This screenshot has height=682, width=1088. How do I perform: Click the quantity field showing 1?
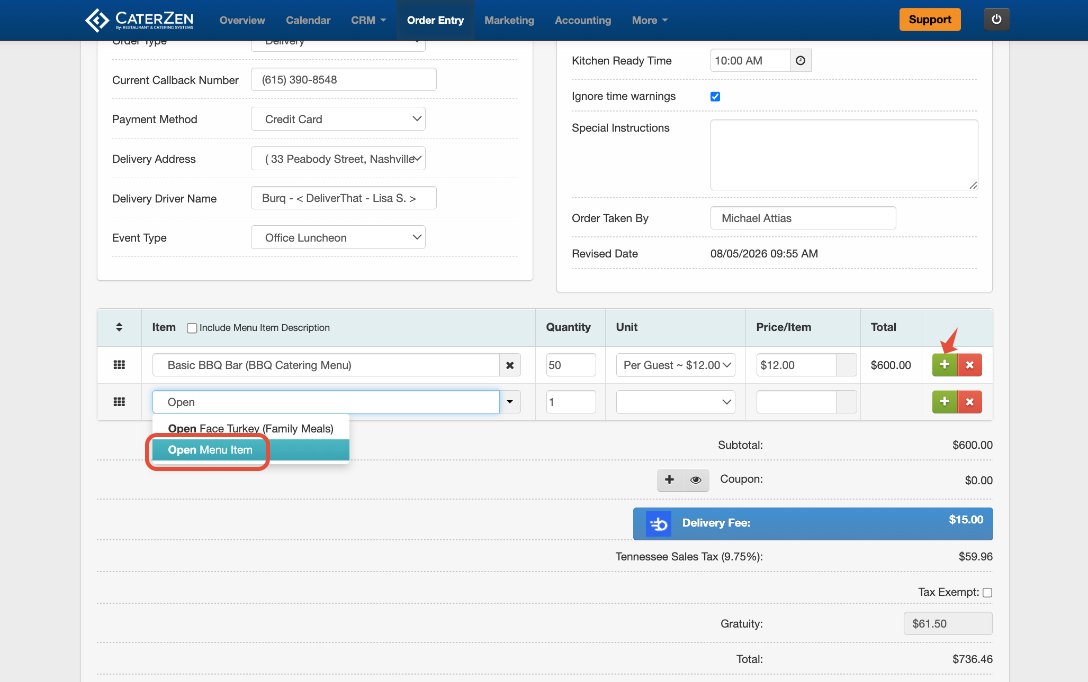(x=570, y=402)
